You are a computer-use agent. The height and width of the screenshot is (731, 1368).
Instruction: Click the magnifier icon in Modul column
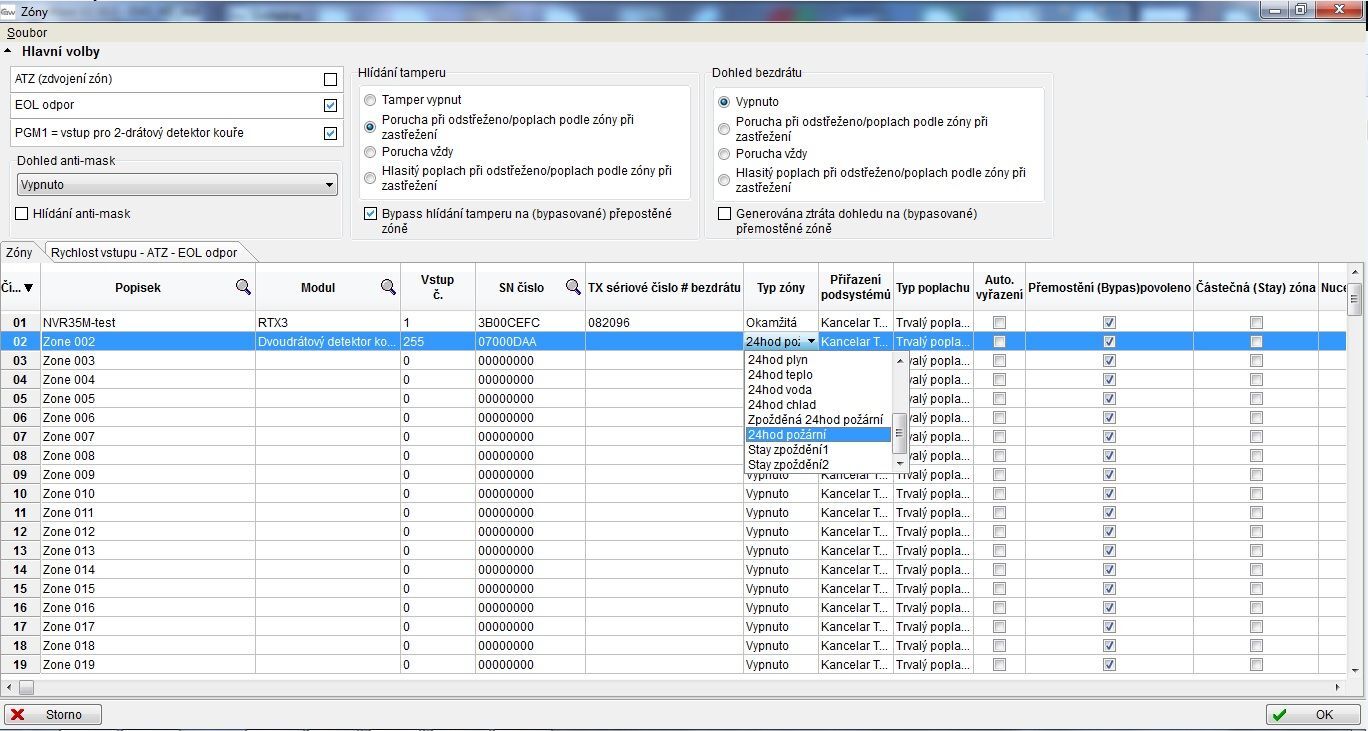(388, 287)
